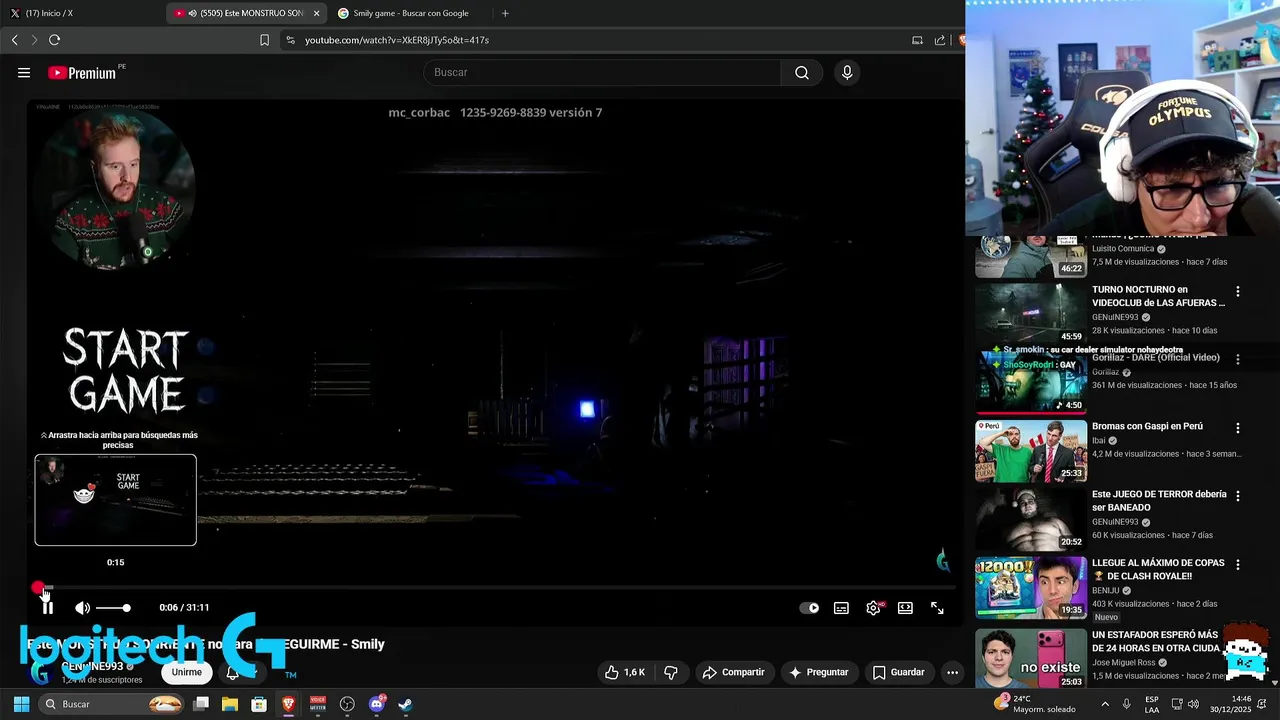The height and width of the screenshot is (720, 1280).
Task: Open Microsoft Store from taskbar
Action: (259, 704)
